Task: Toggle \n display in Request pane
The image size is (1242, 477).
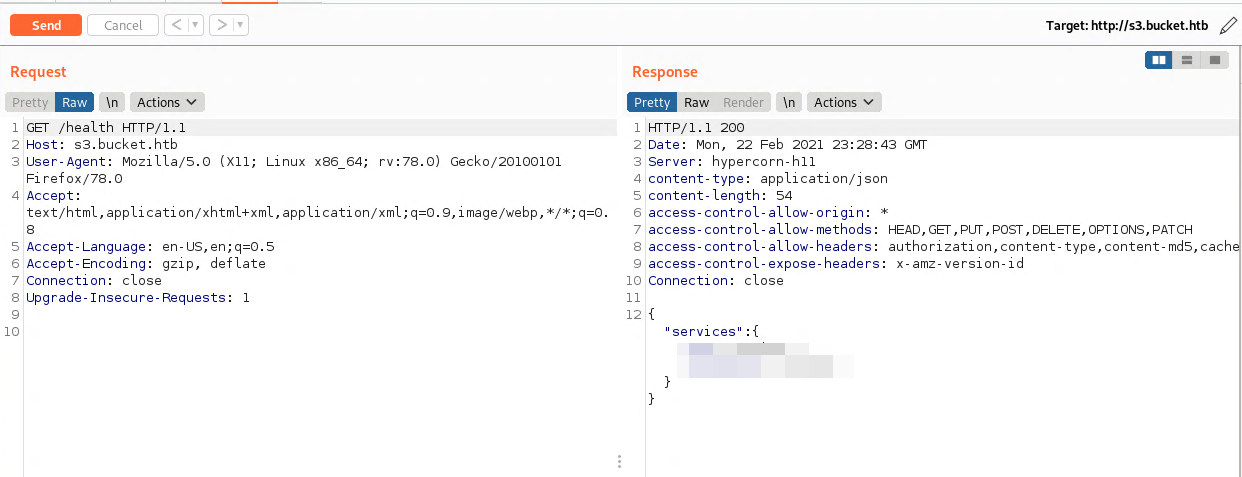Action: pyautogui.click(x=113, y=102)
